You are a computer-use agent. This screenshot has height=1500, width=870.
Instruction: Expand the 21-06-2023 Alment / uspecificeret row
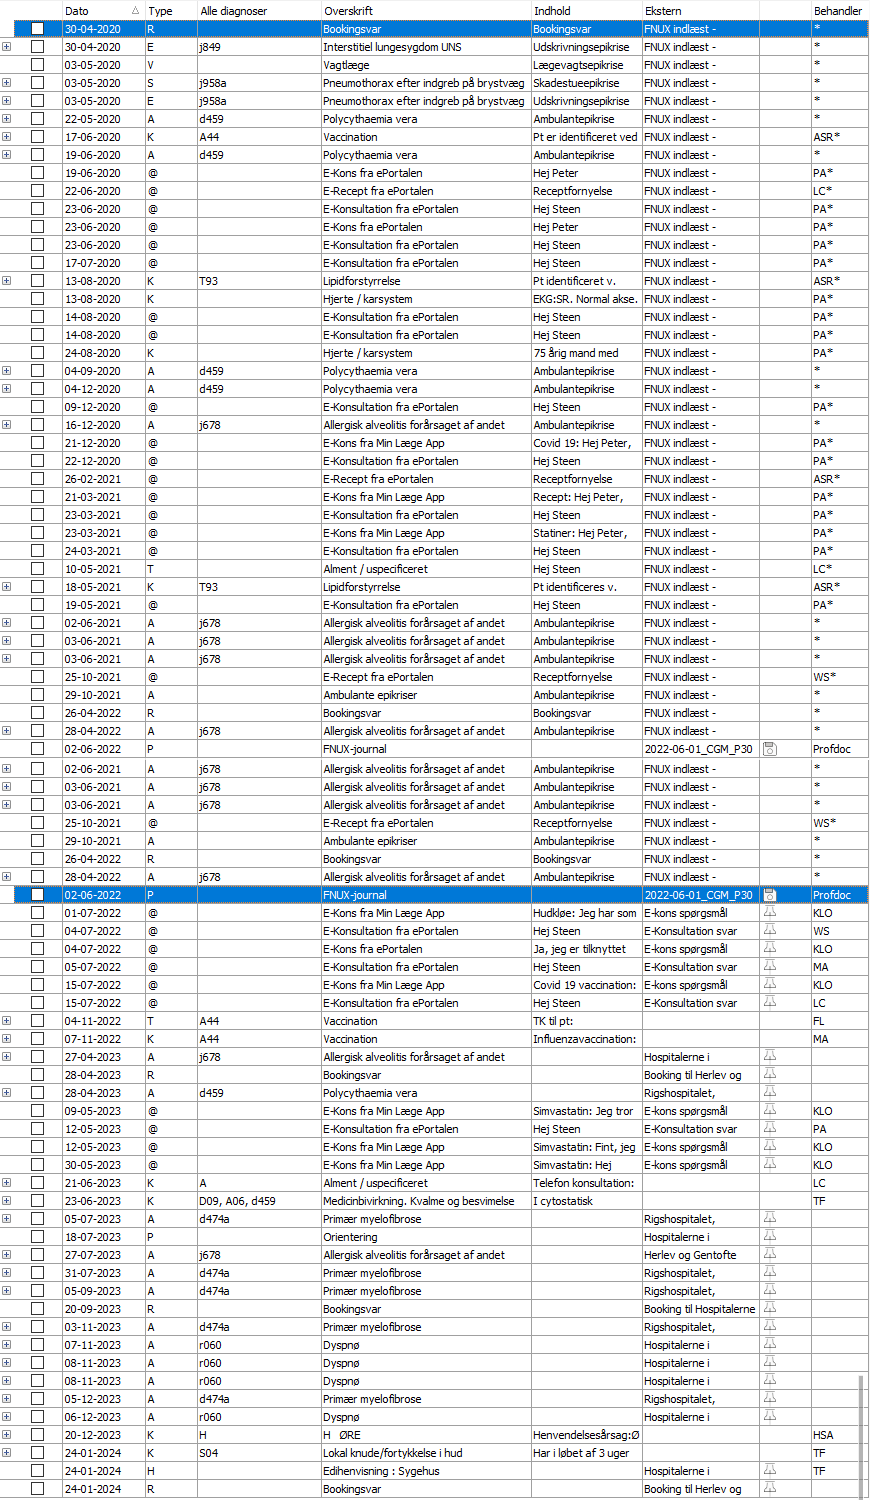pos(7,1183)
